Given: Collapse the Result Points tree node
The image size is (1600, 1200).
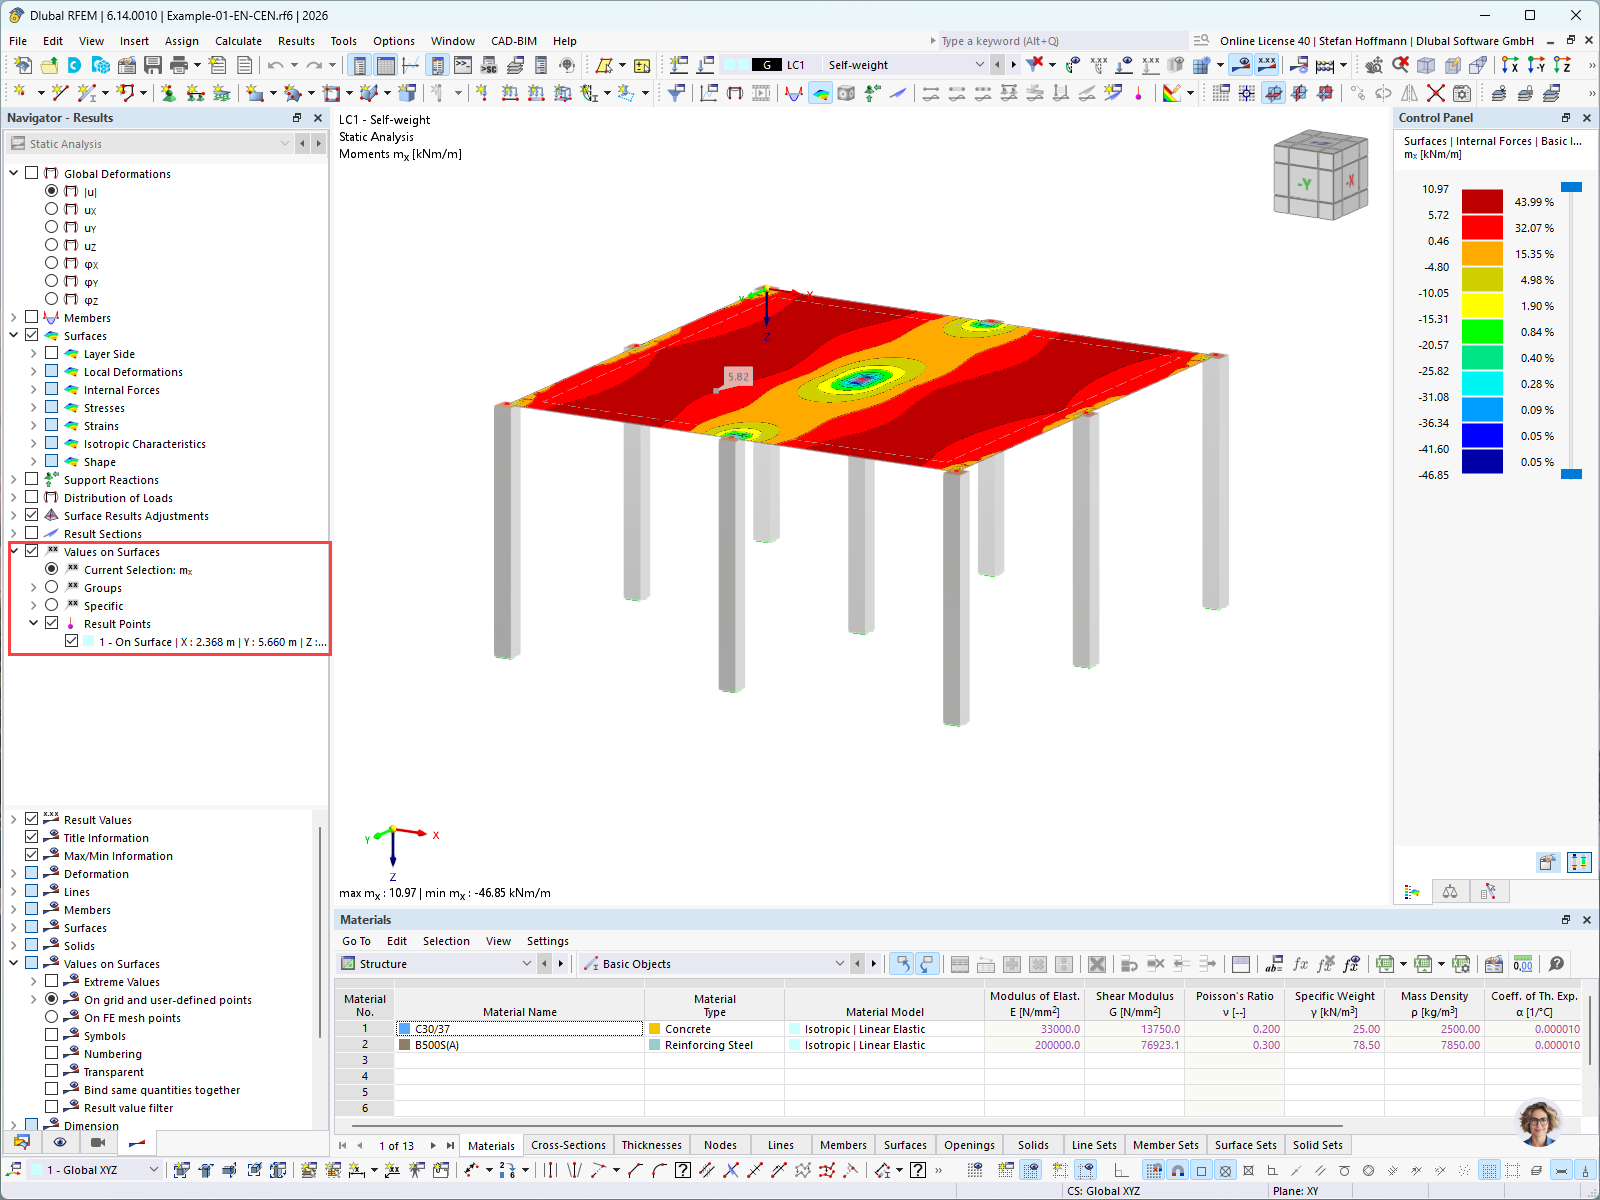Looking at the screenshot, I should click(33, 623).
